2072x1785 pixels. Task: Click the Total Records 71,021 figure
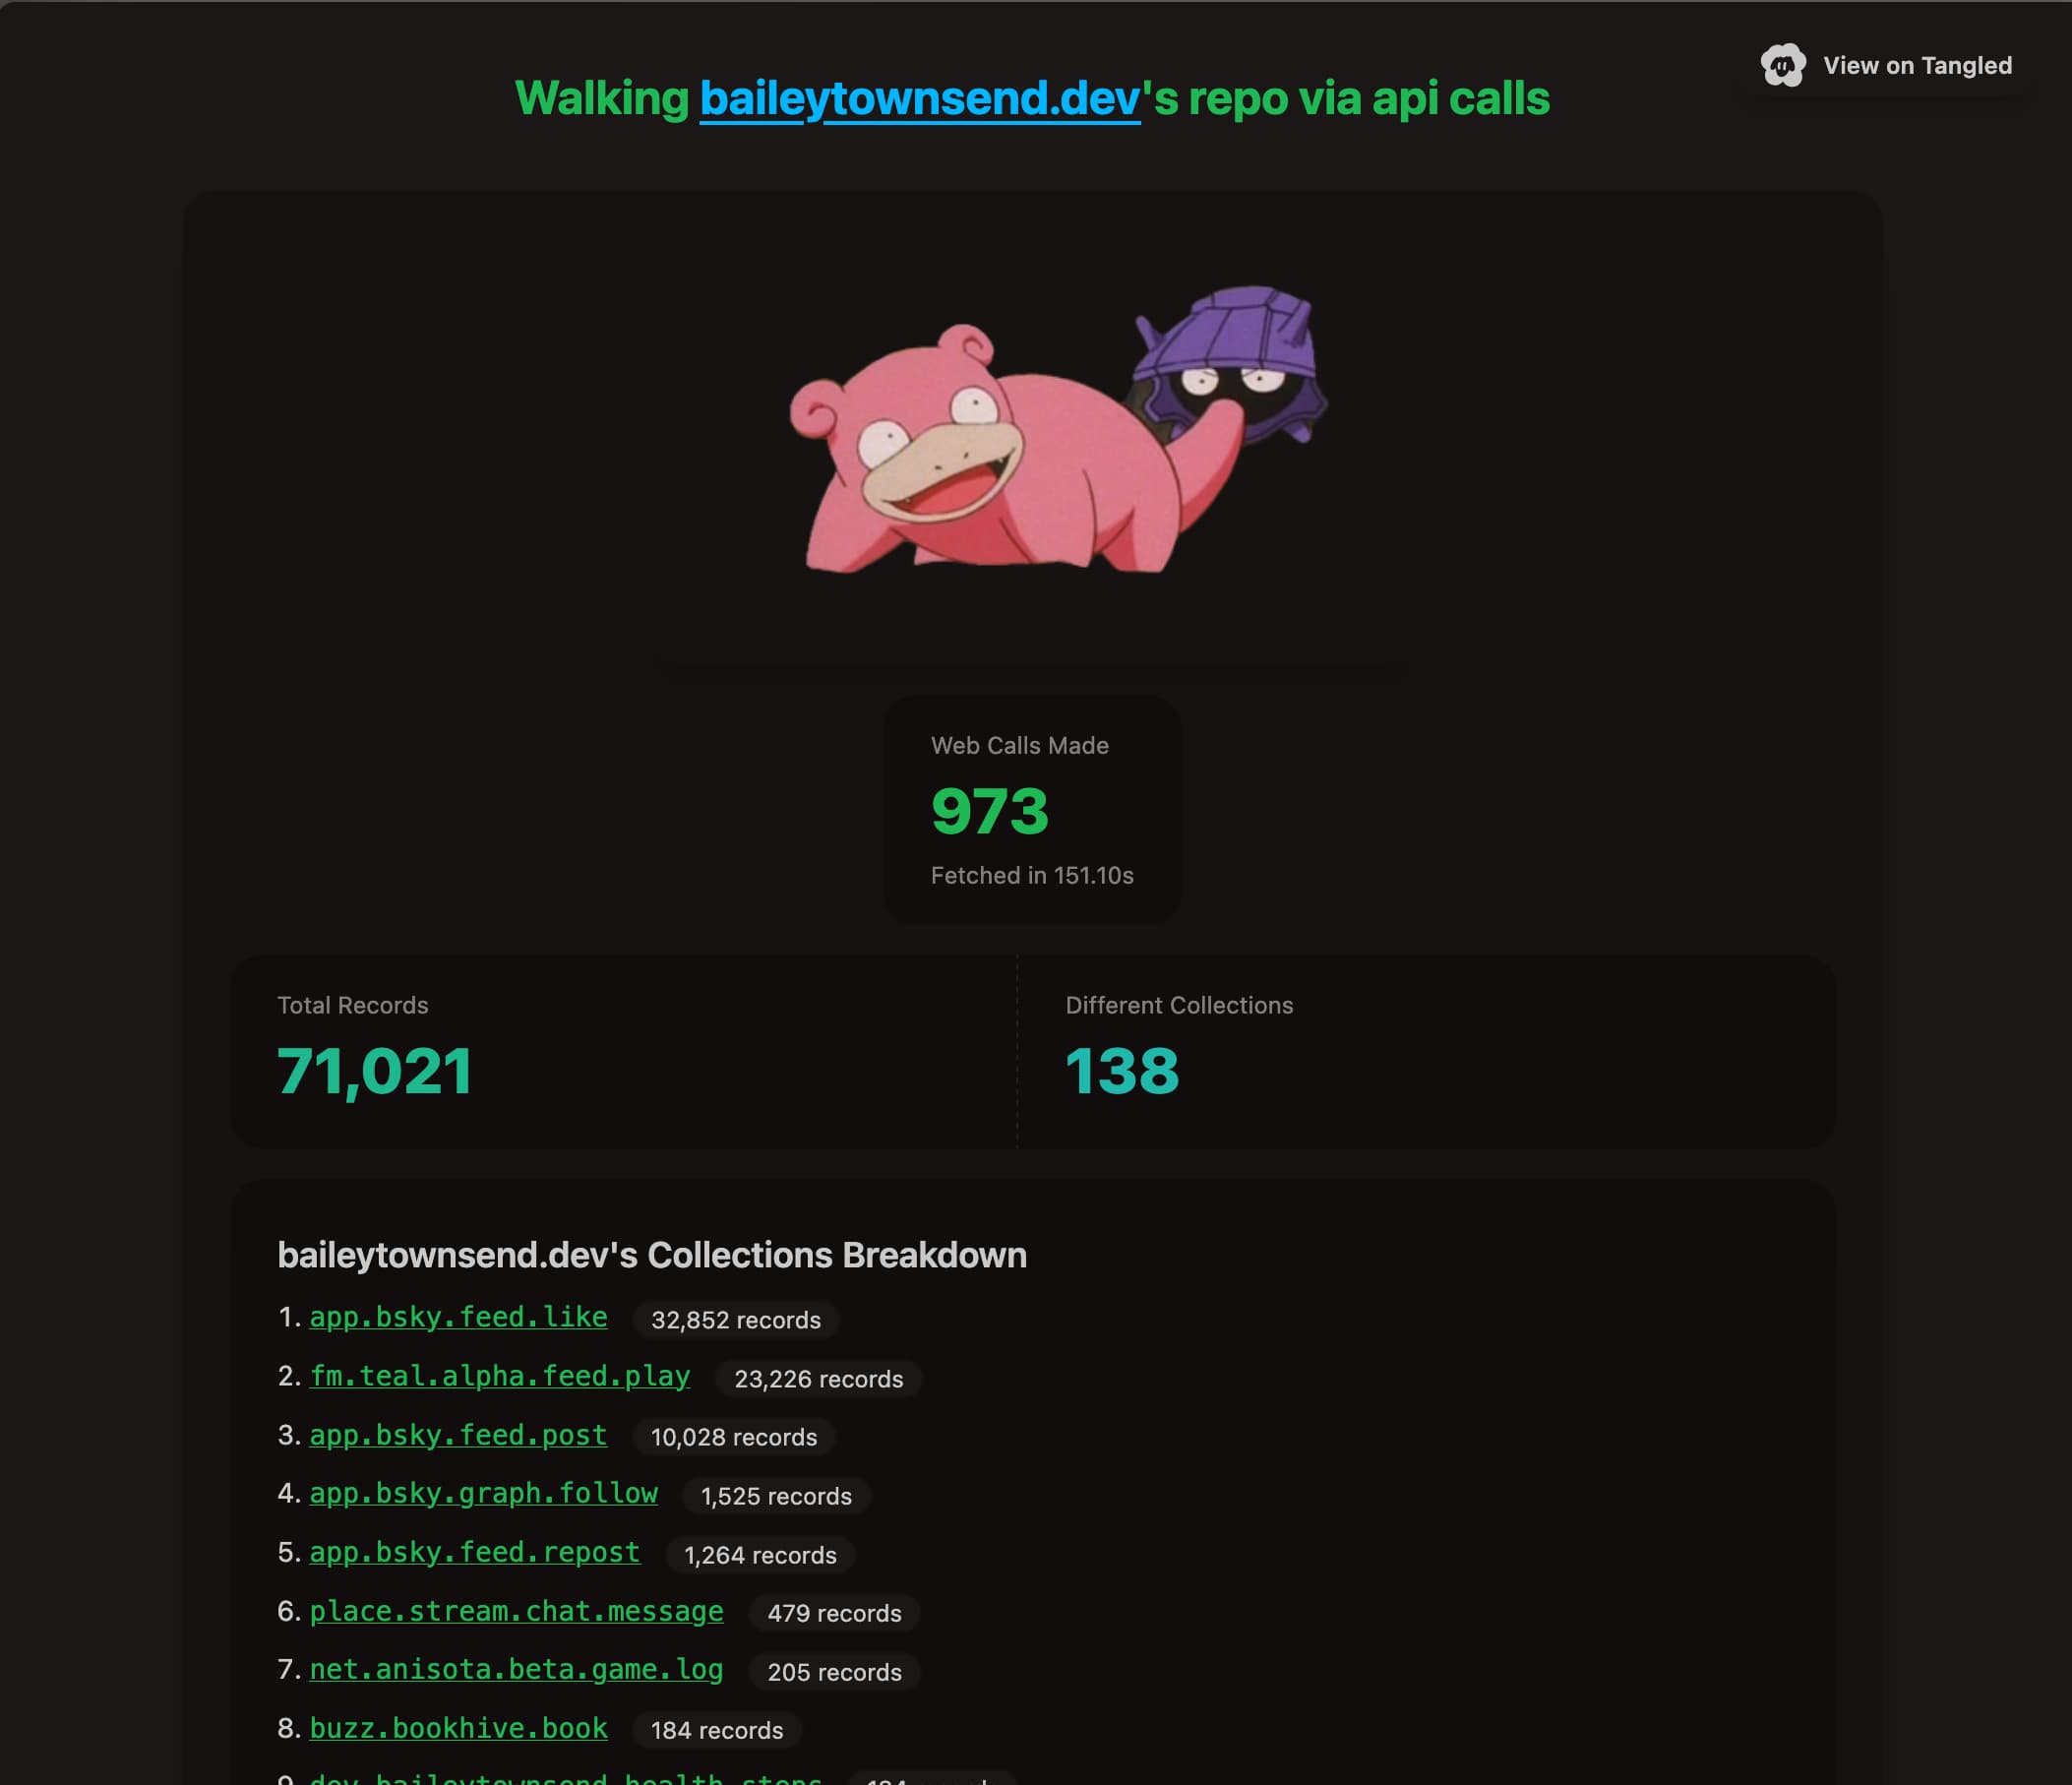pos(374,1071)
